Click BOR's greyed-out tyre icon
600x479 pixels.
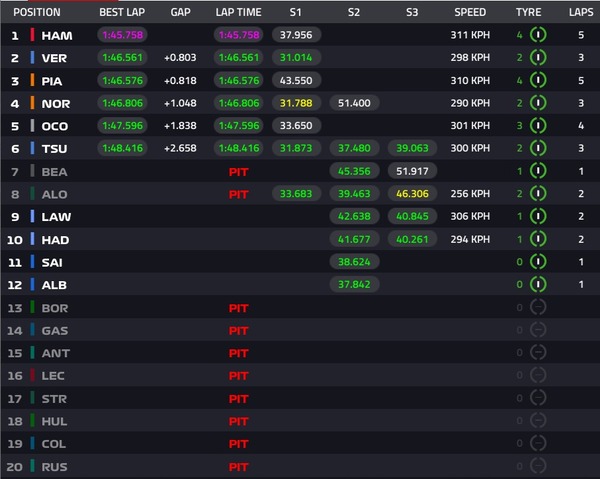538,307
